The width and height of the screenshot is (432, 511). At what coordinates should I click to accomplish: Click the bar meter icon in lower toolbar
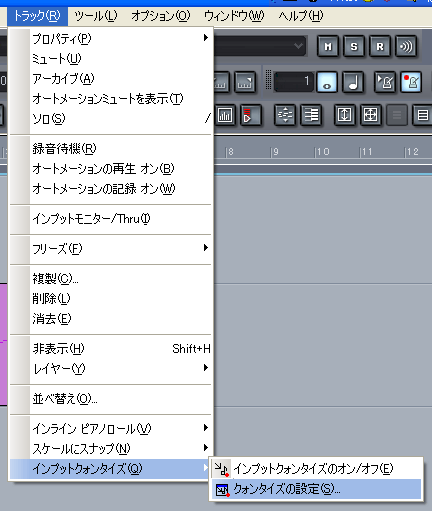[225, 115]
